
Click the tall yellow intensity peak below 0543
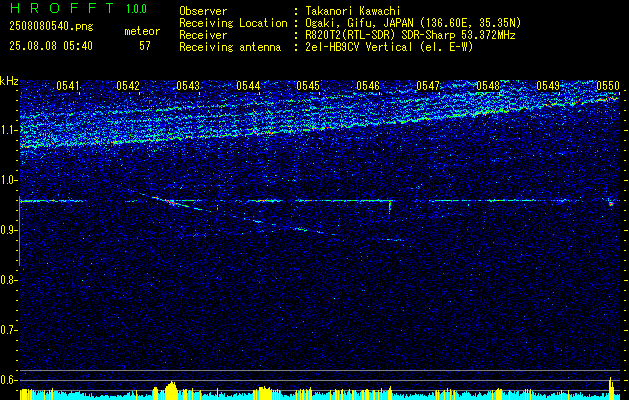point(171,390)
